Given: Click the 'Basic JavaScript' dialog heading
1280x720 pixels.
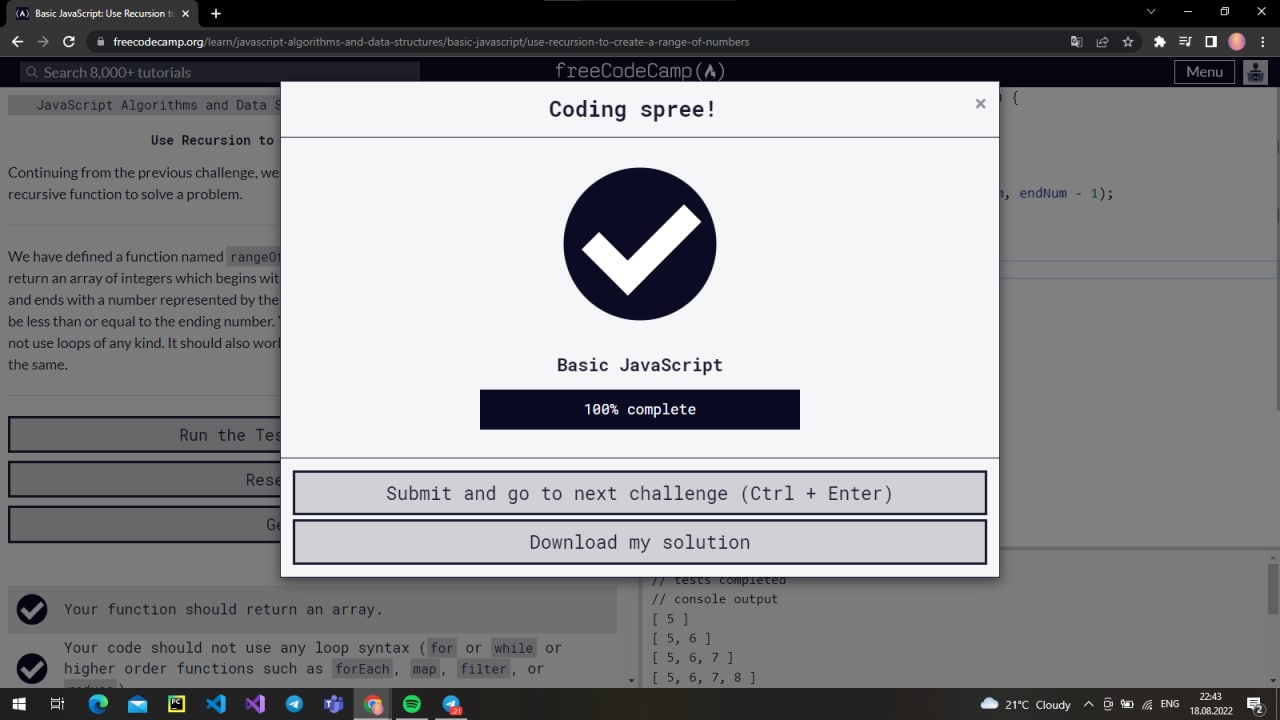Looking at the screenshot, I should click(640, 365).
